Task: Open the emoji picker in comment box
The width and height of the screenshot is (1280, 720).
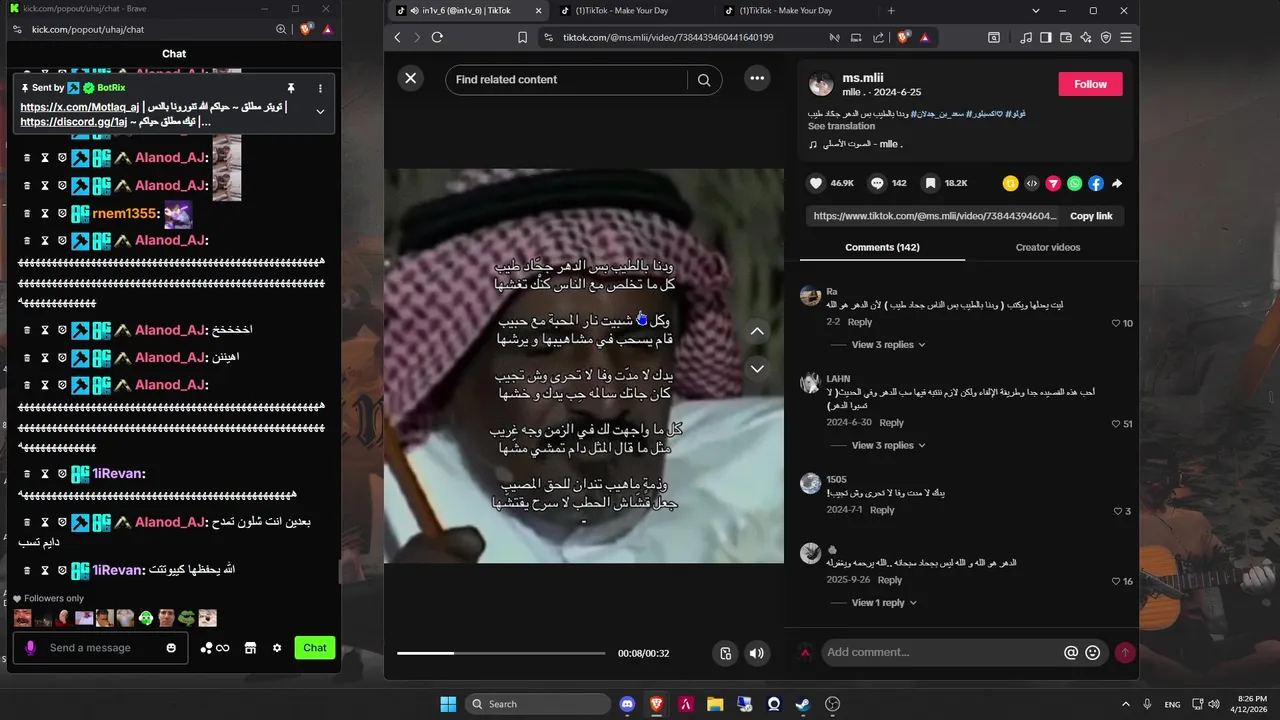Action: pyautogui.click(x=1093, y=652)
